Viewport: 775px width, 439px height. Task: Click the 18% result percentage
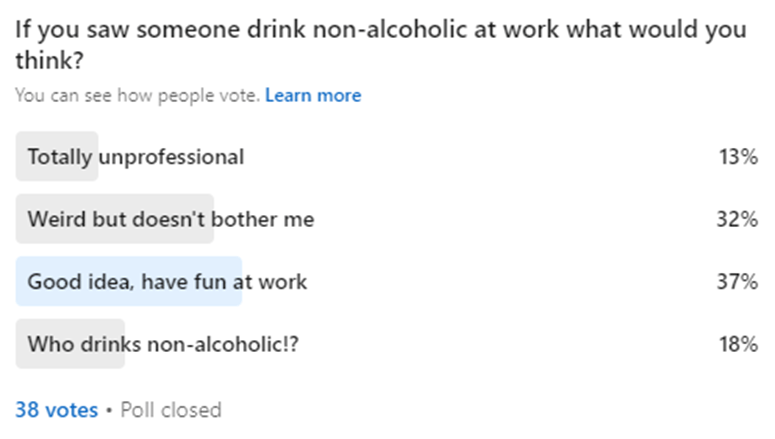tap(737, 344)
